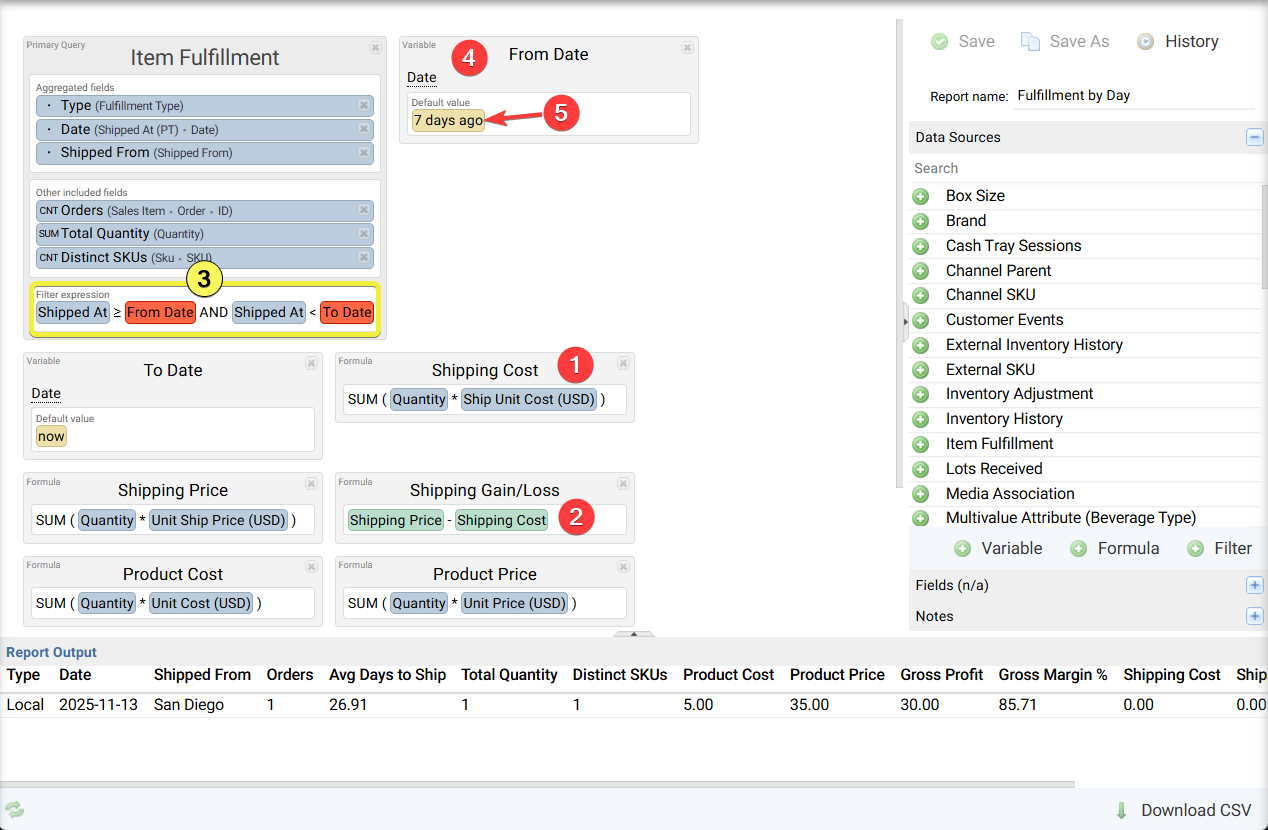Close the Shipping Cost formula box
1268x830 pixels.
point(623,363)
